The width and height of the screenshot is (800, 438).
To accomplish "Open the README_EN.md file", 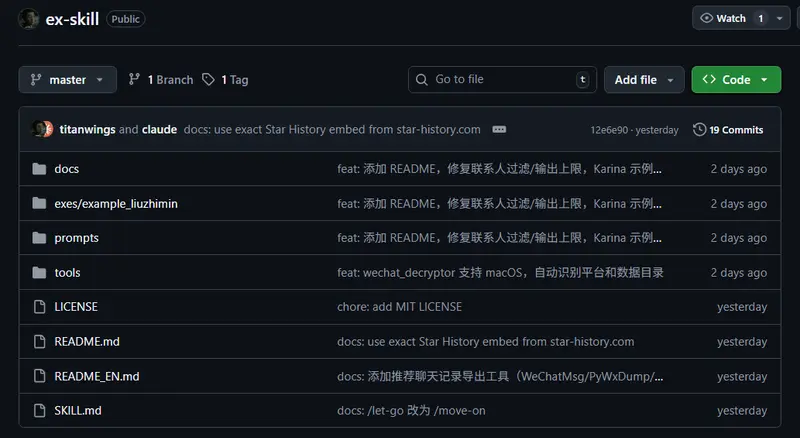I will (x=97, y=376).
